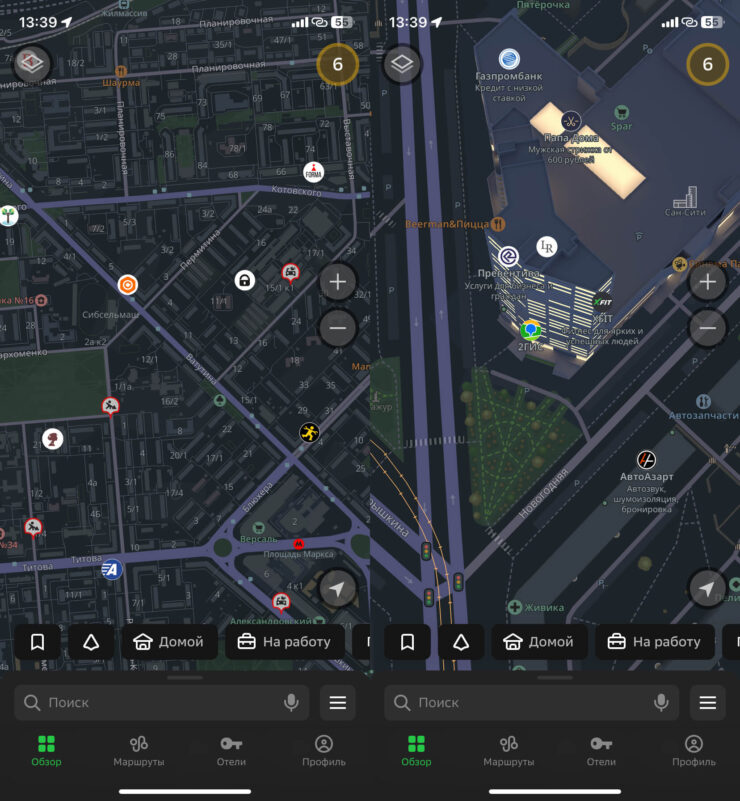
Task: Toggle map layers button on the left screen
Action: point(32,64)
